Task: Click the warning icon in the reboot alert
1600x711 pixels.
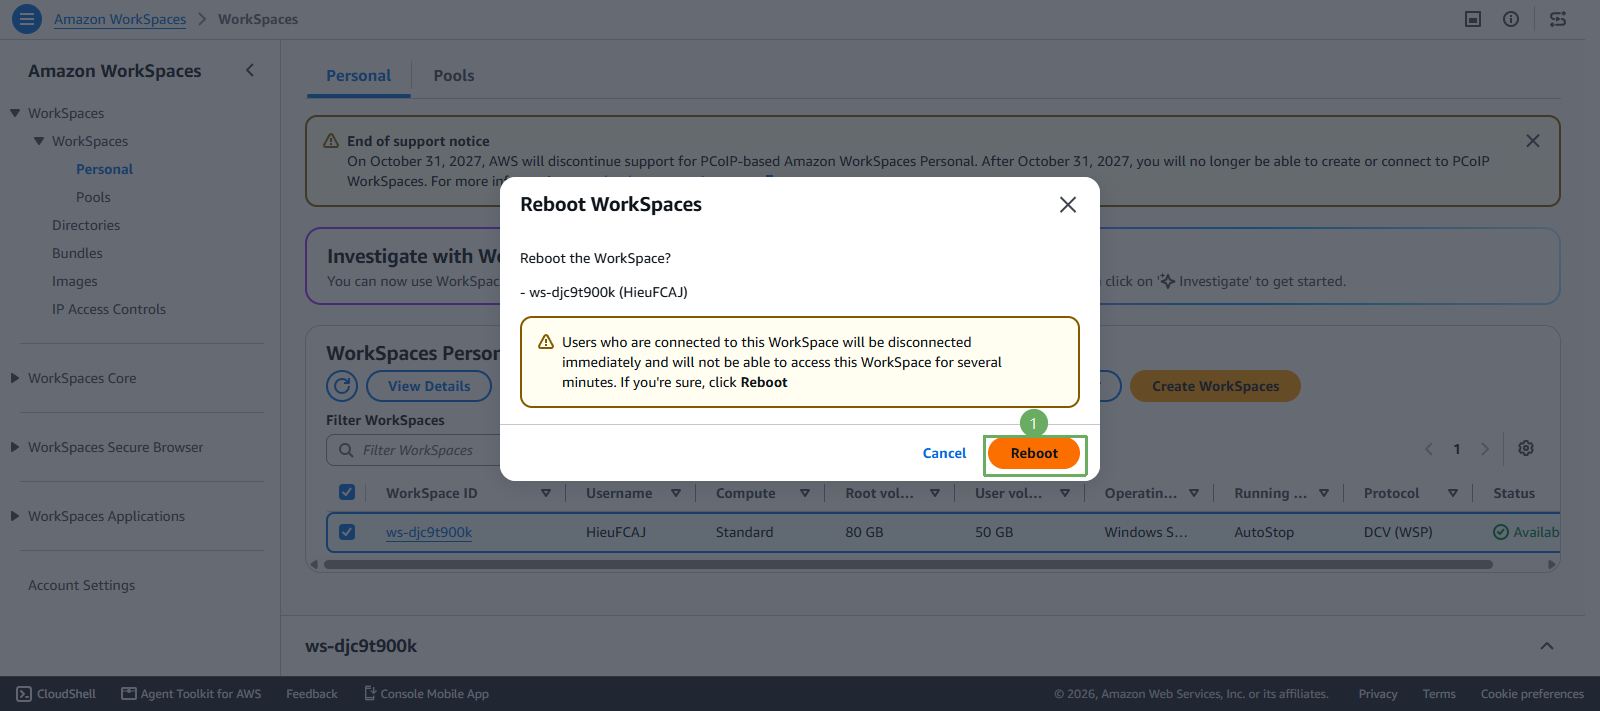Action: click(546, 342)
